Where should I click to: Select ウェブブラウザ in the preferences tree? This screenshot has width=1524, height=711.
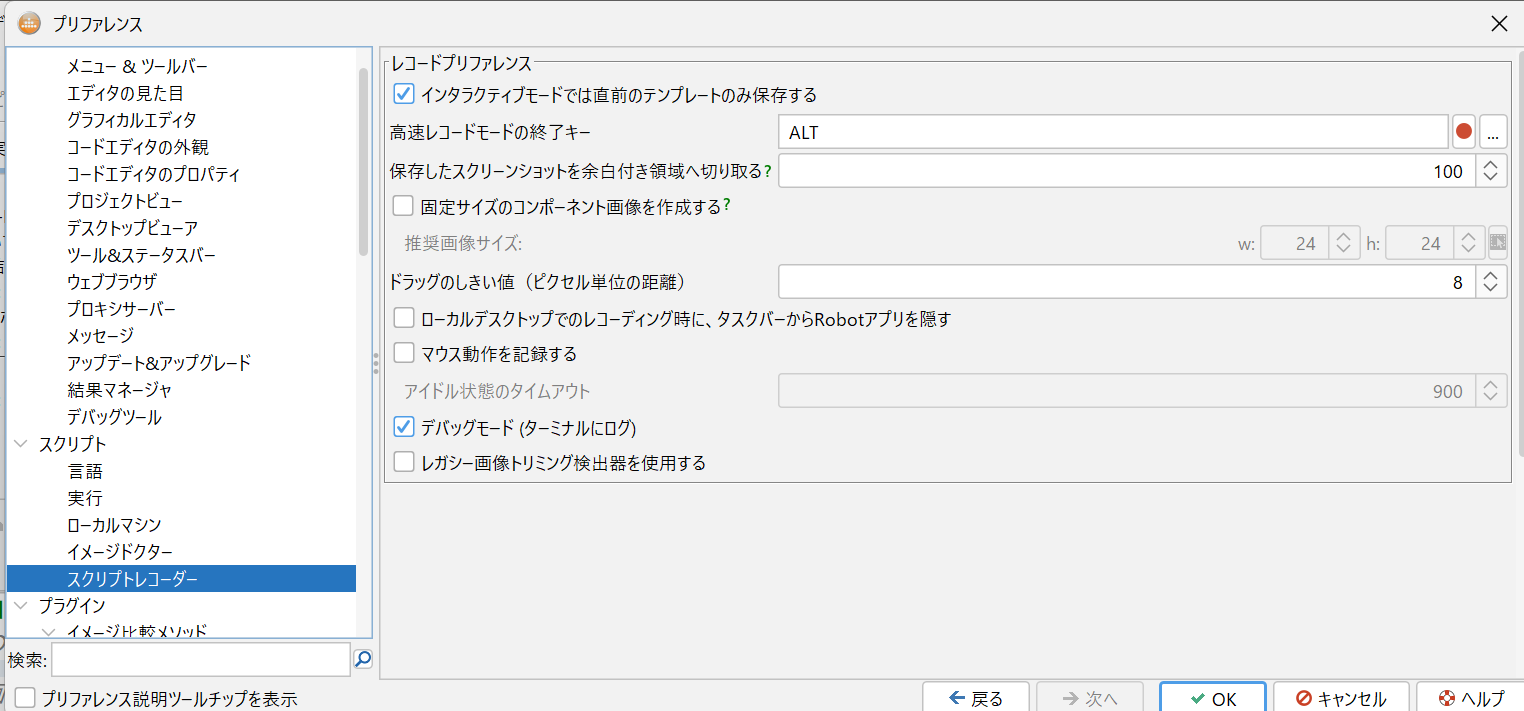tap(112, 282)
